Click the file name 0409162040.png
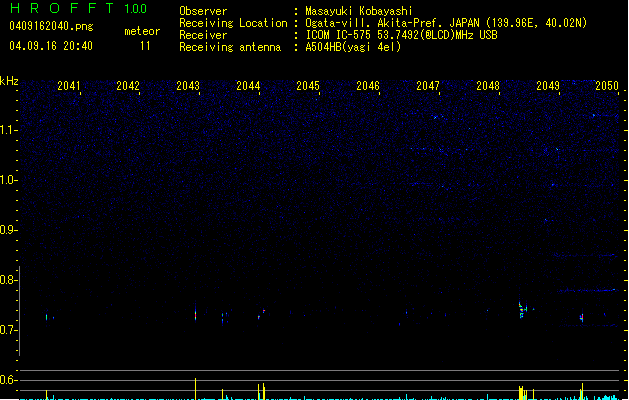 pos(51,26)
